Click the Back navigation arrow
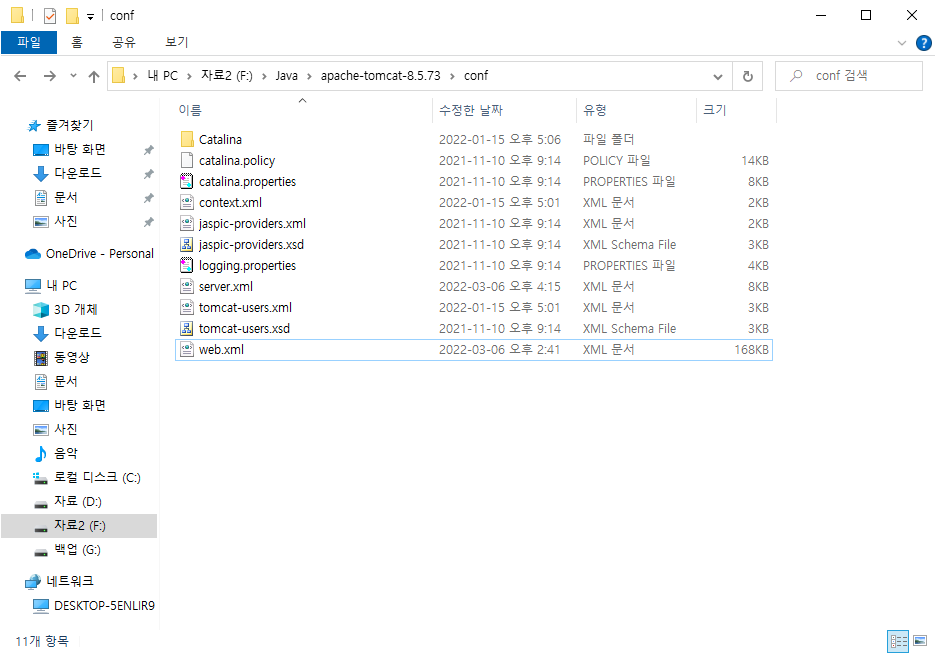 tap(20, 76)
